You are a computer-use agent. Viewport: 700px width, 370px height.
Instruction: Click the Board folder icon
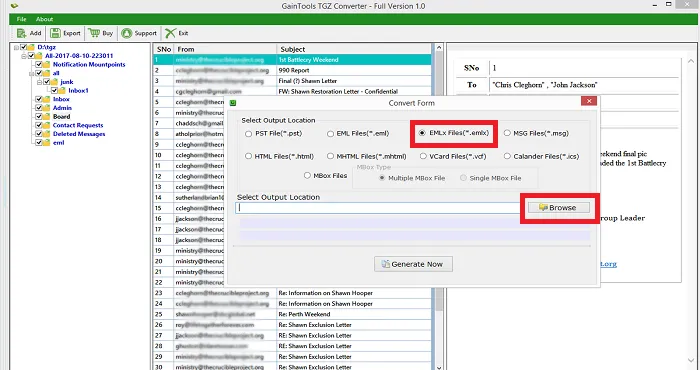(47, 116)
